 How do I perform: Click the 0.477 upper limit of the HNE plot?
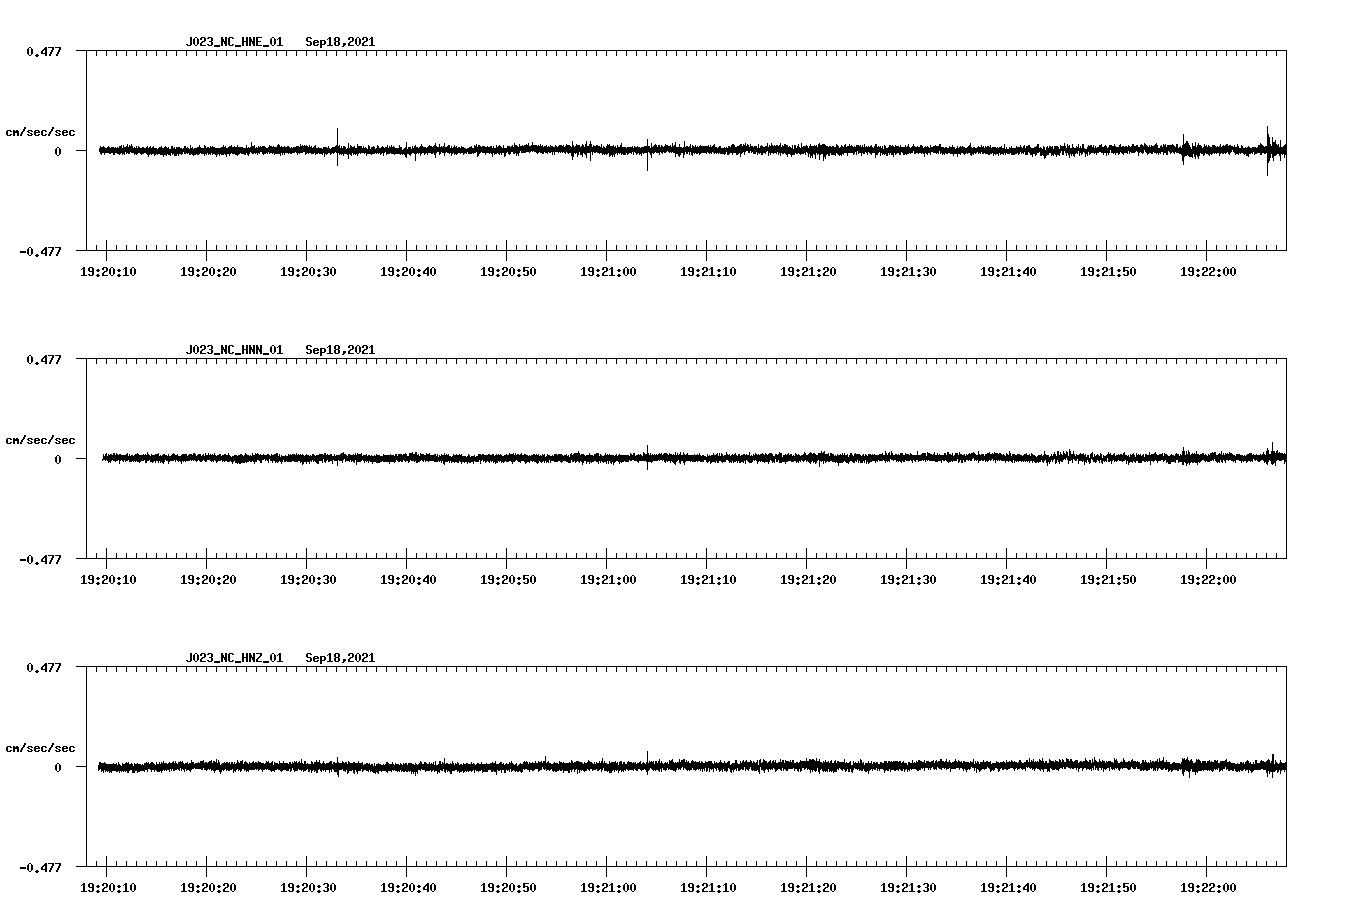[43, 51]
